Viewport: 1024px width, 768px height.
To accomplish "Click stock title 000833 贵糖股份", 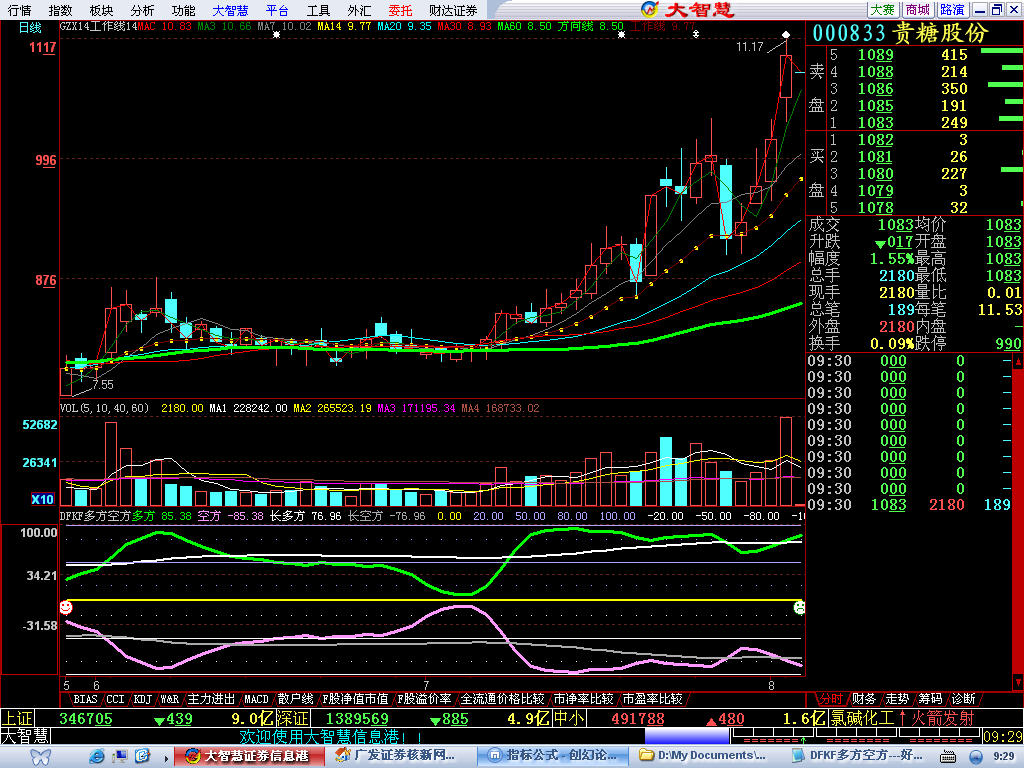I will pyautogui.click(x=901, y=33).
